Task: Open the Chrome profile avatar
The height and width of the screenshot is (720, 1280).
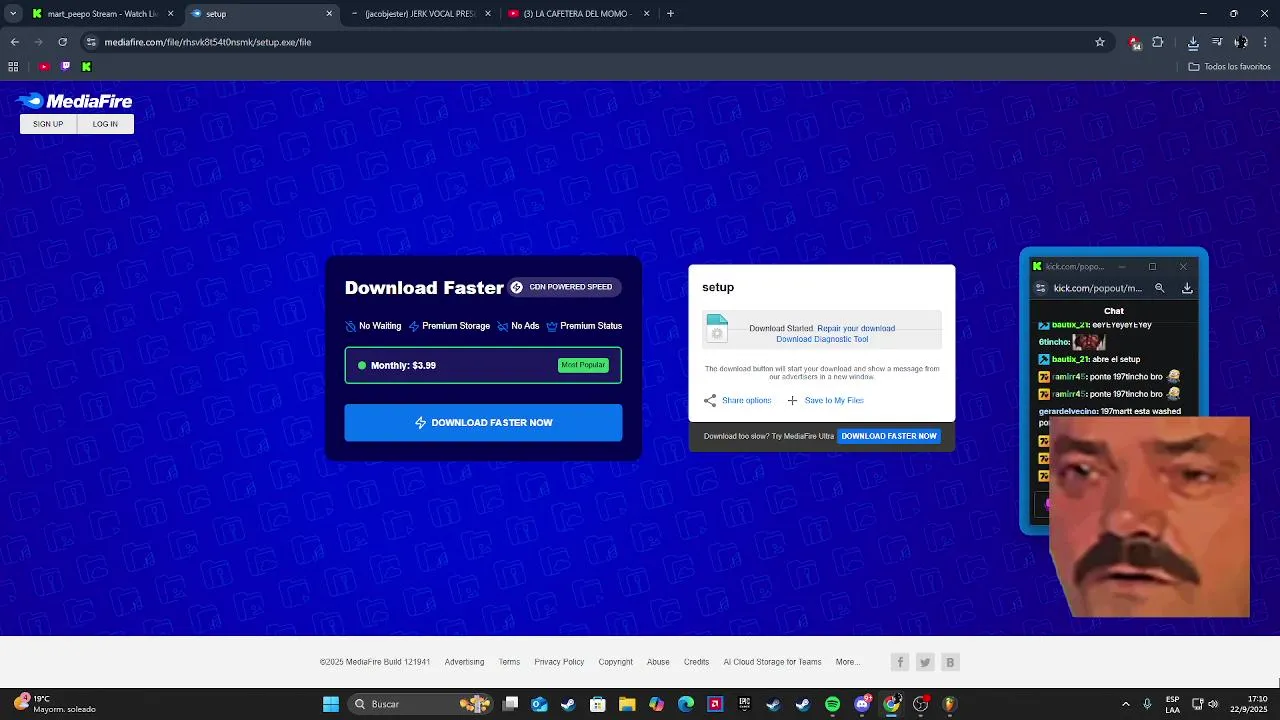Action: click(x=1241, y=42)
